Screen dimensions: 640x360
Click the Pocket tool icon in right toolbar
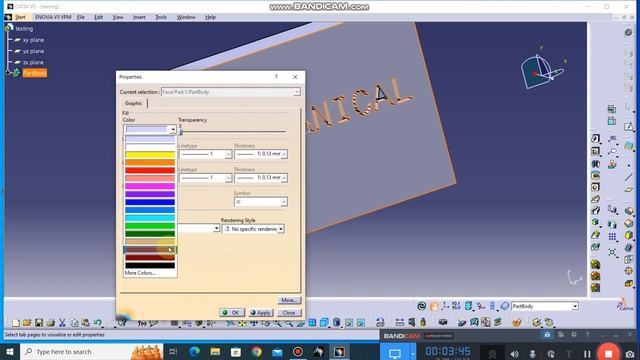(596, 151)
